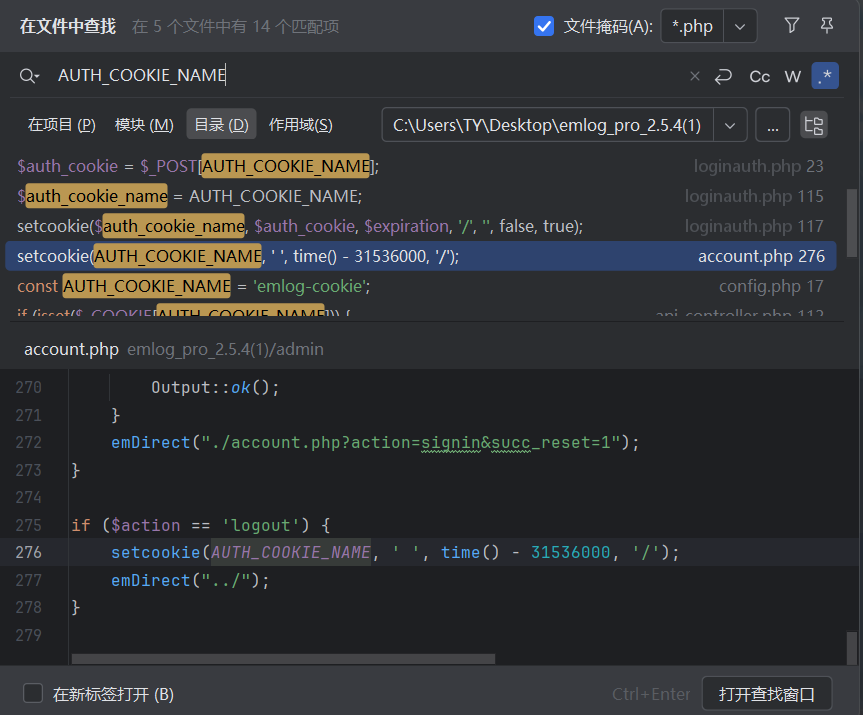Viewport: 863px width, 715px height.
Task: Click the match count summary text
Action: (236, 26)
